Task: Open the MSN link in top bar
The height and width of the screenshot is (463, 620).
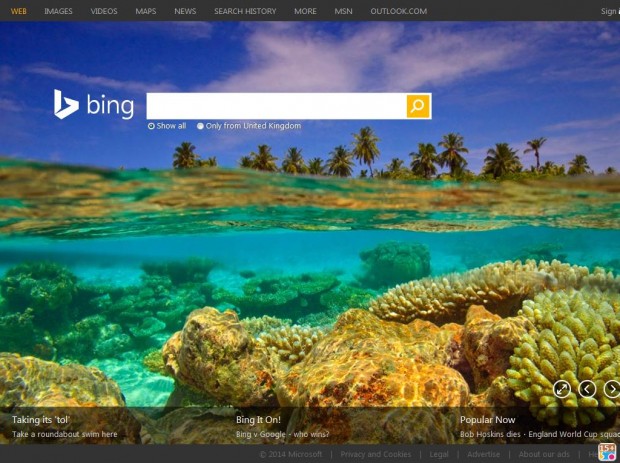Action: point(343,11)
